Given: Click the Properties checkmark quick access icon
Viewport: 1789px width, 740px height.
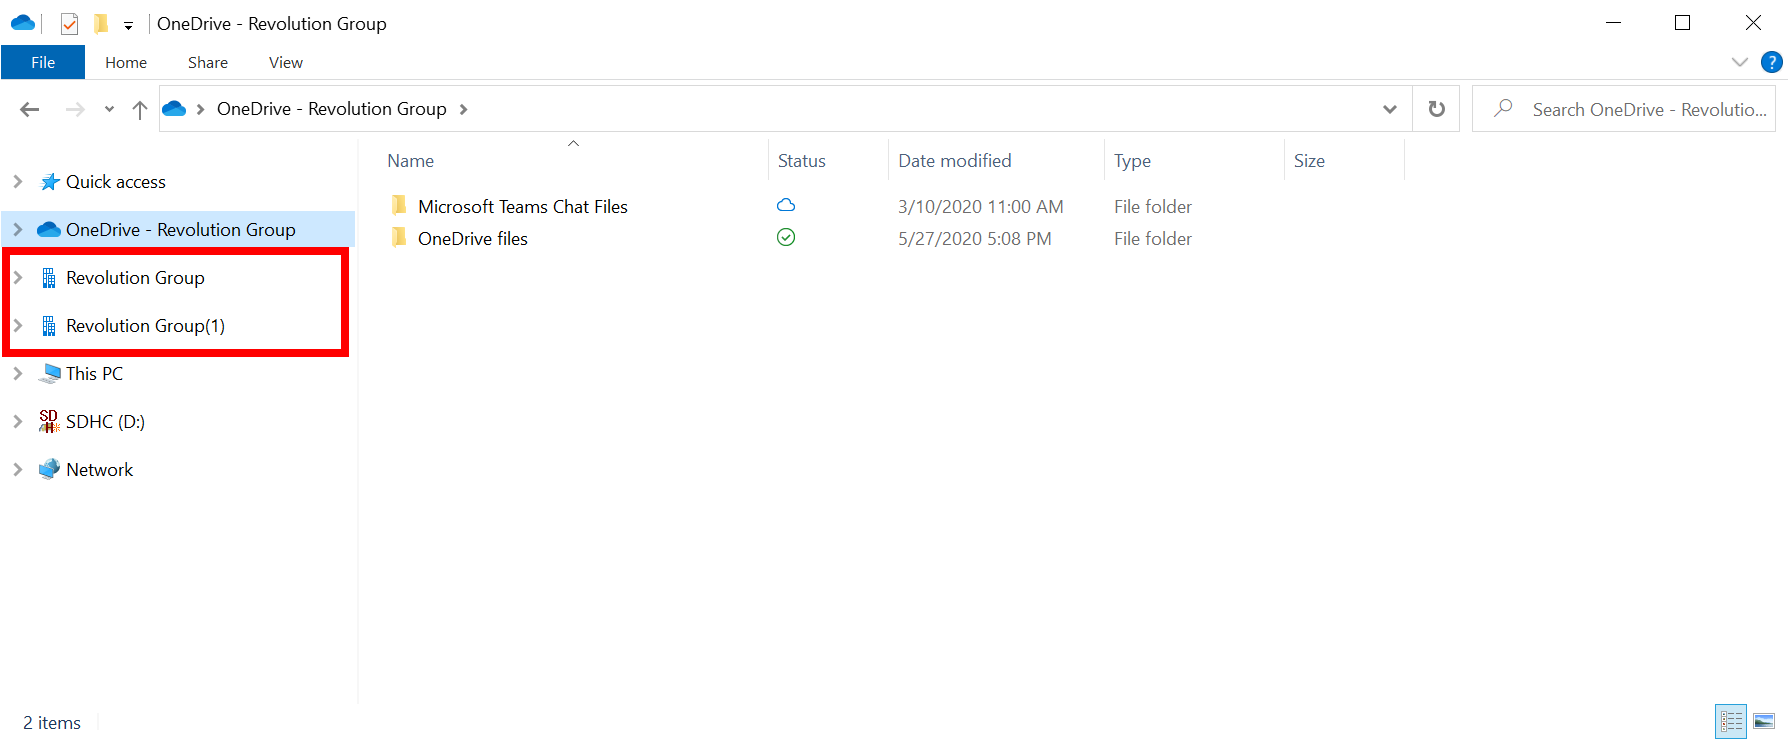Looking at the screenshot, I should point(69,23).
